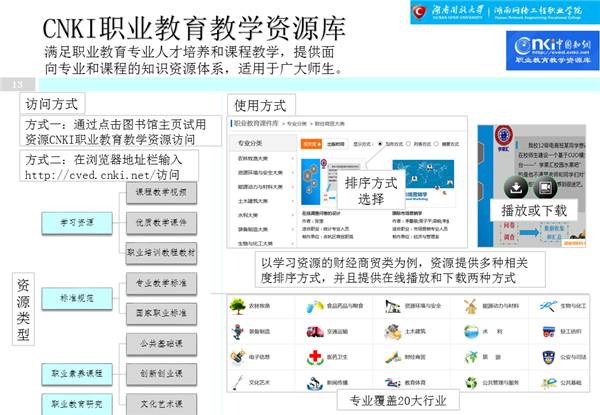Screen dimensions: 600x415
Task: Click the 专业覆盖20大行业 caption
Action: [x=398, y=400]
